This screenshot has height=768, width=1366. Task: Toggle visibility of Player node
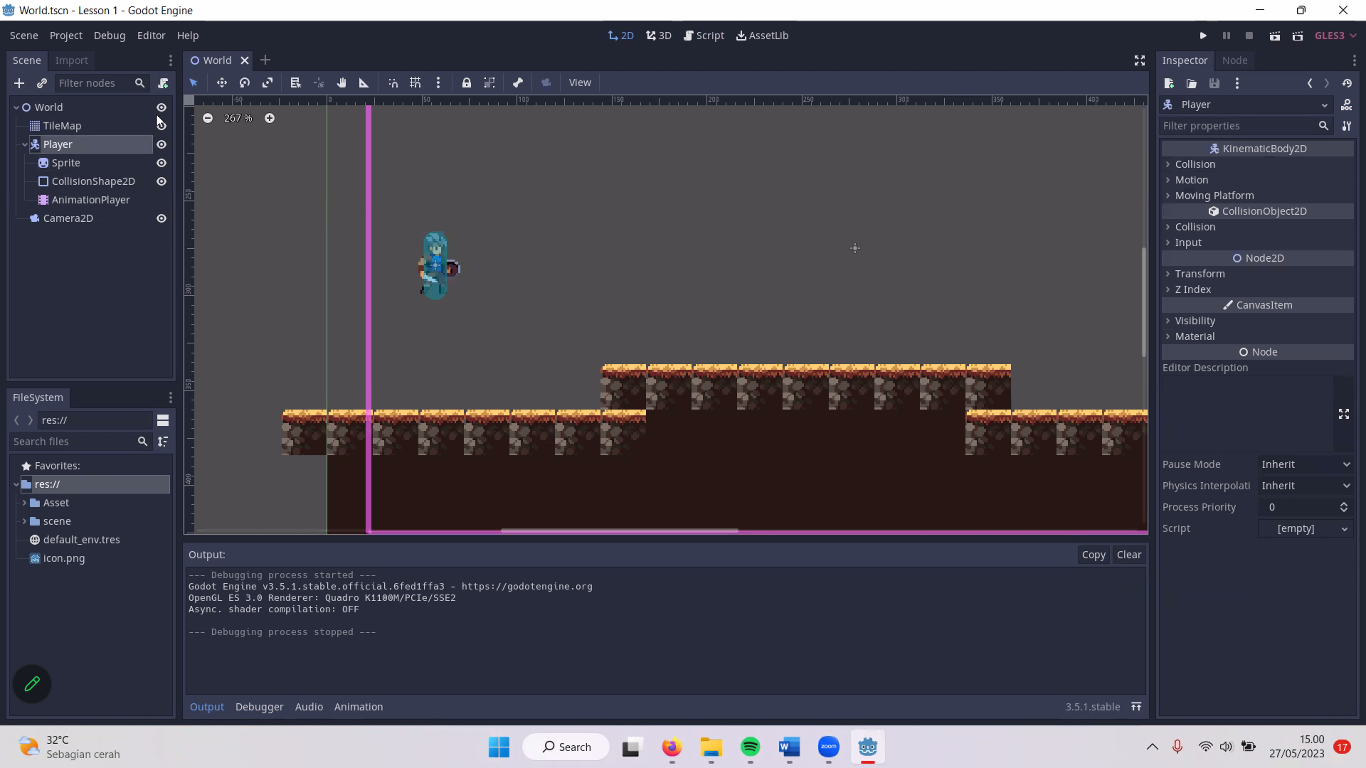161,144
